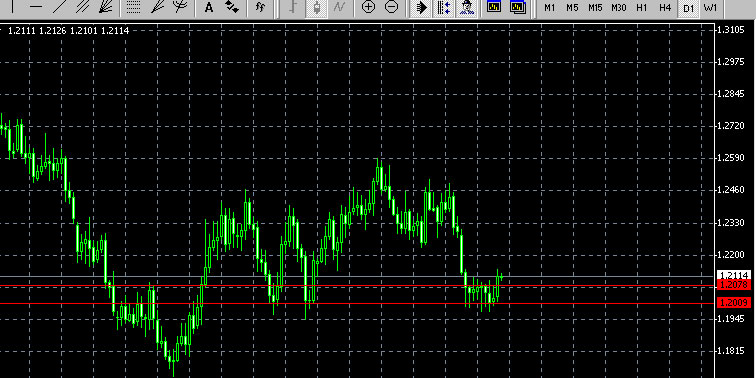The height and width of the screenshot is (378, 756).
Task: Toggle chart shift from right border
Action: point(444,7)
